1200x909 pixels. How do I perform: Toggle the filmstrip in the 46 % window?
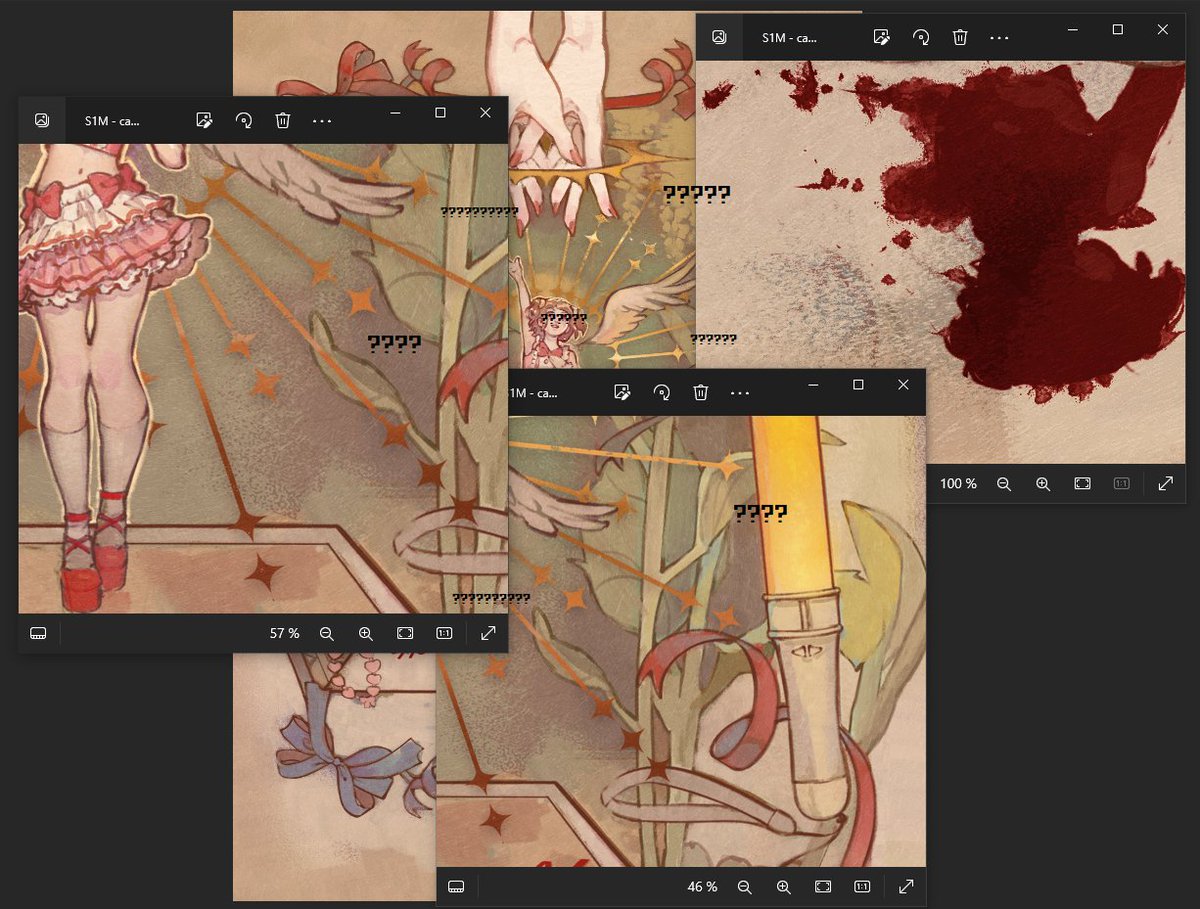coord(457,886)
